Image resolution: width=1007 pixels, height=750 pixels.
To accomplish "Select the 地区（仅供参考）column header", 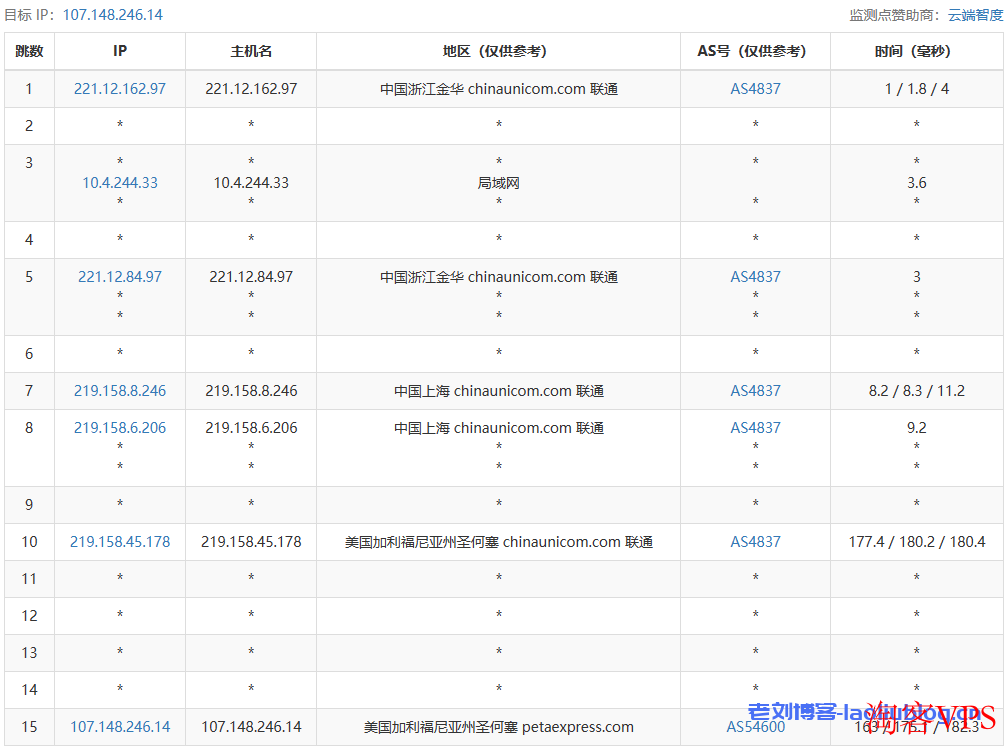I will [498, 51].
